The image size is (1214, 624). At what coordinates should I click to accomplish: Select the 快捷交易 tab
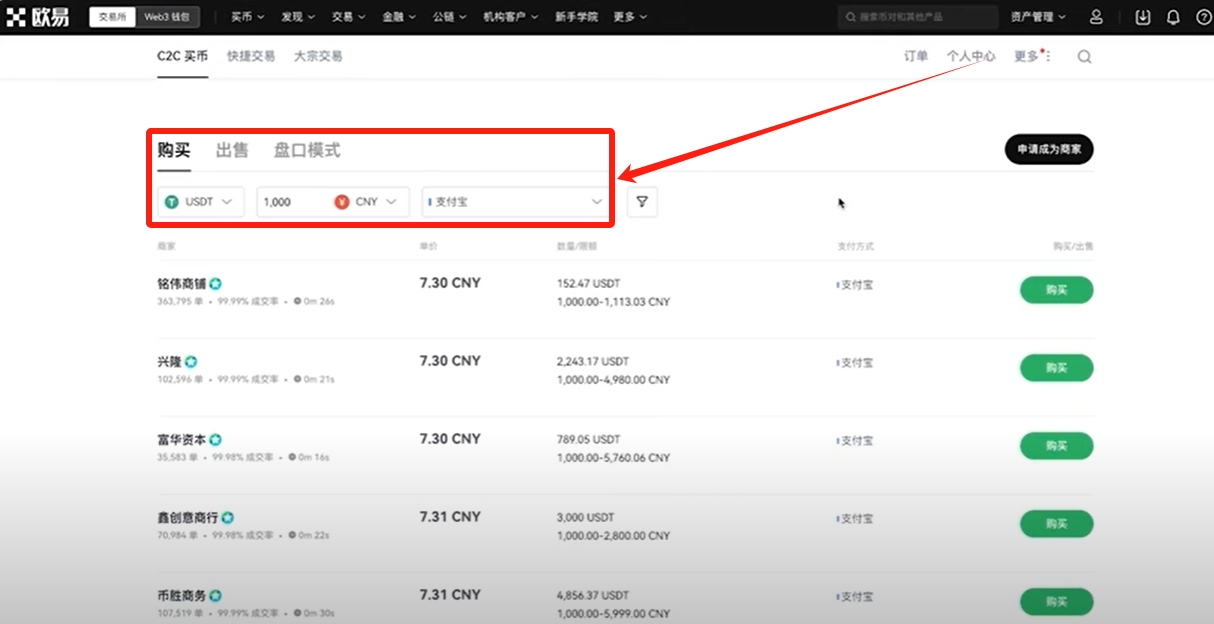pyautogui.click(x=251, y=57)
